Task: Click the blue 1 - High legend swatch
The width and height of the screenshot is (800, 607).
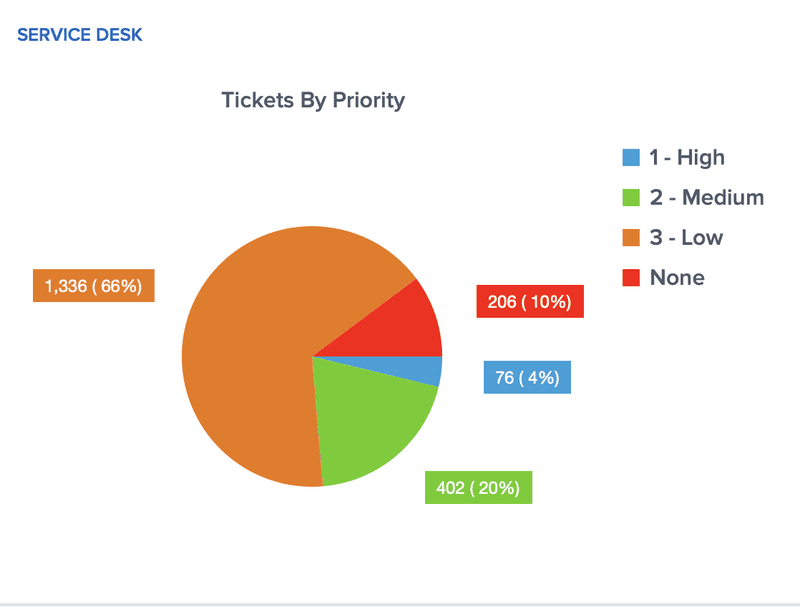Action: [x=631, y=157]
